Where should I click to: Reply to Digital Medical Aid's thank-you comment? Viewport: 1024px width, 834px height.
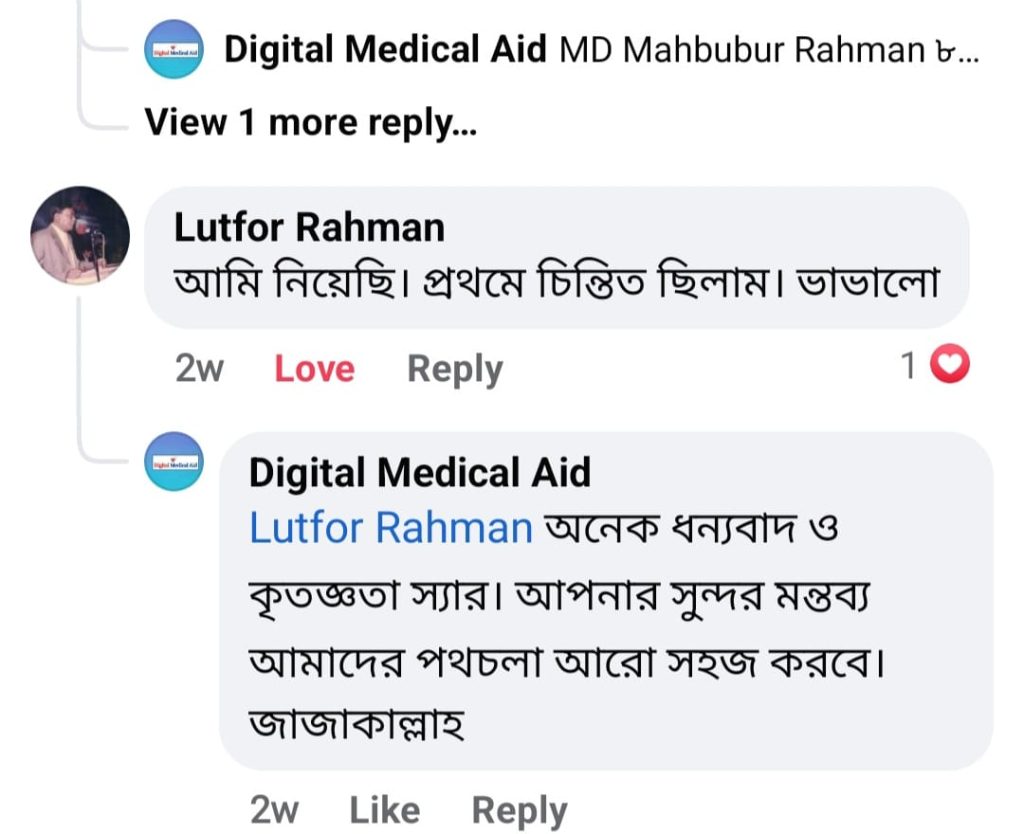pyautogui.click(x=518, y=810)
